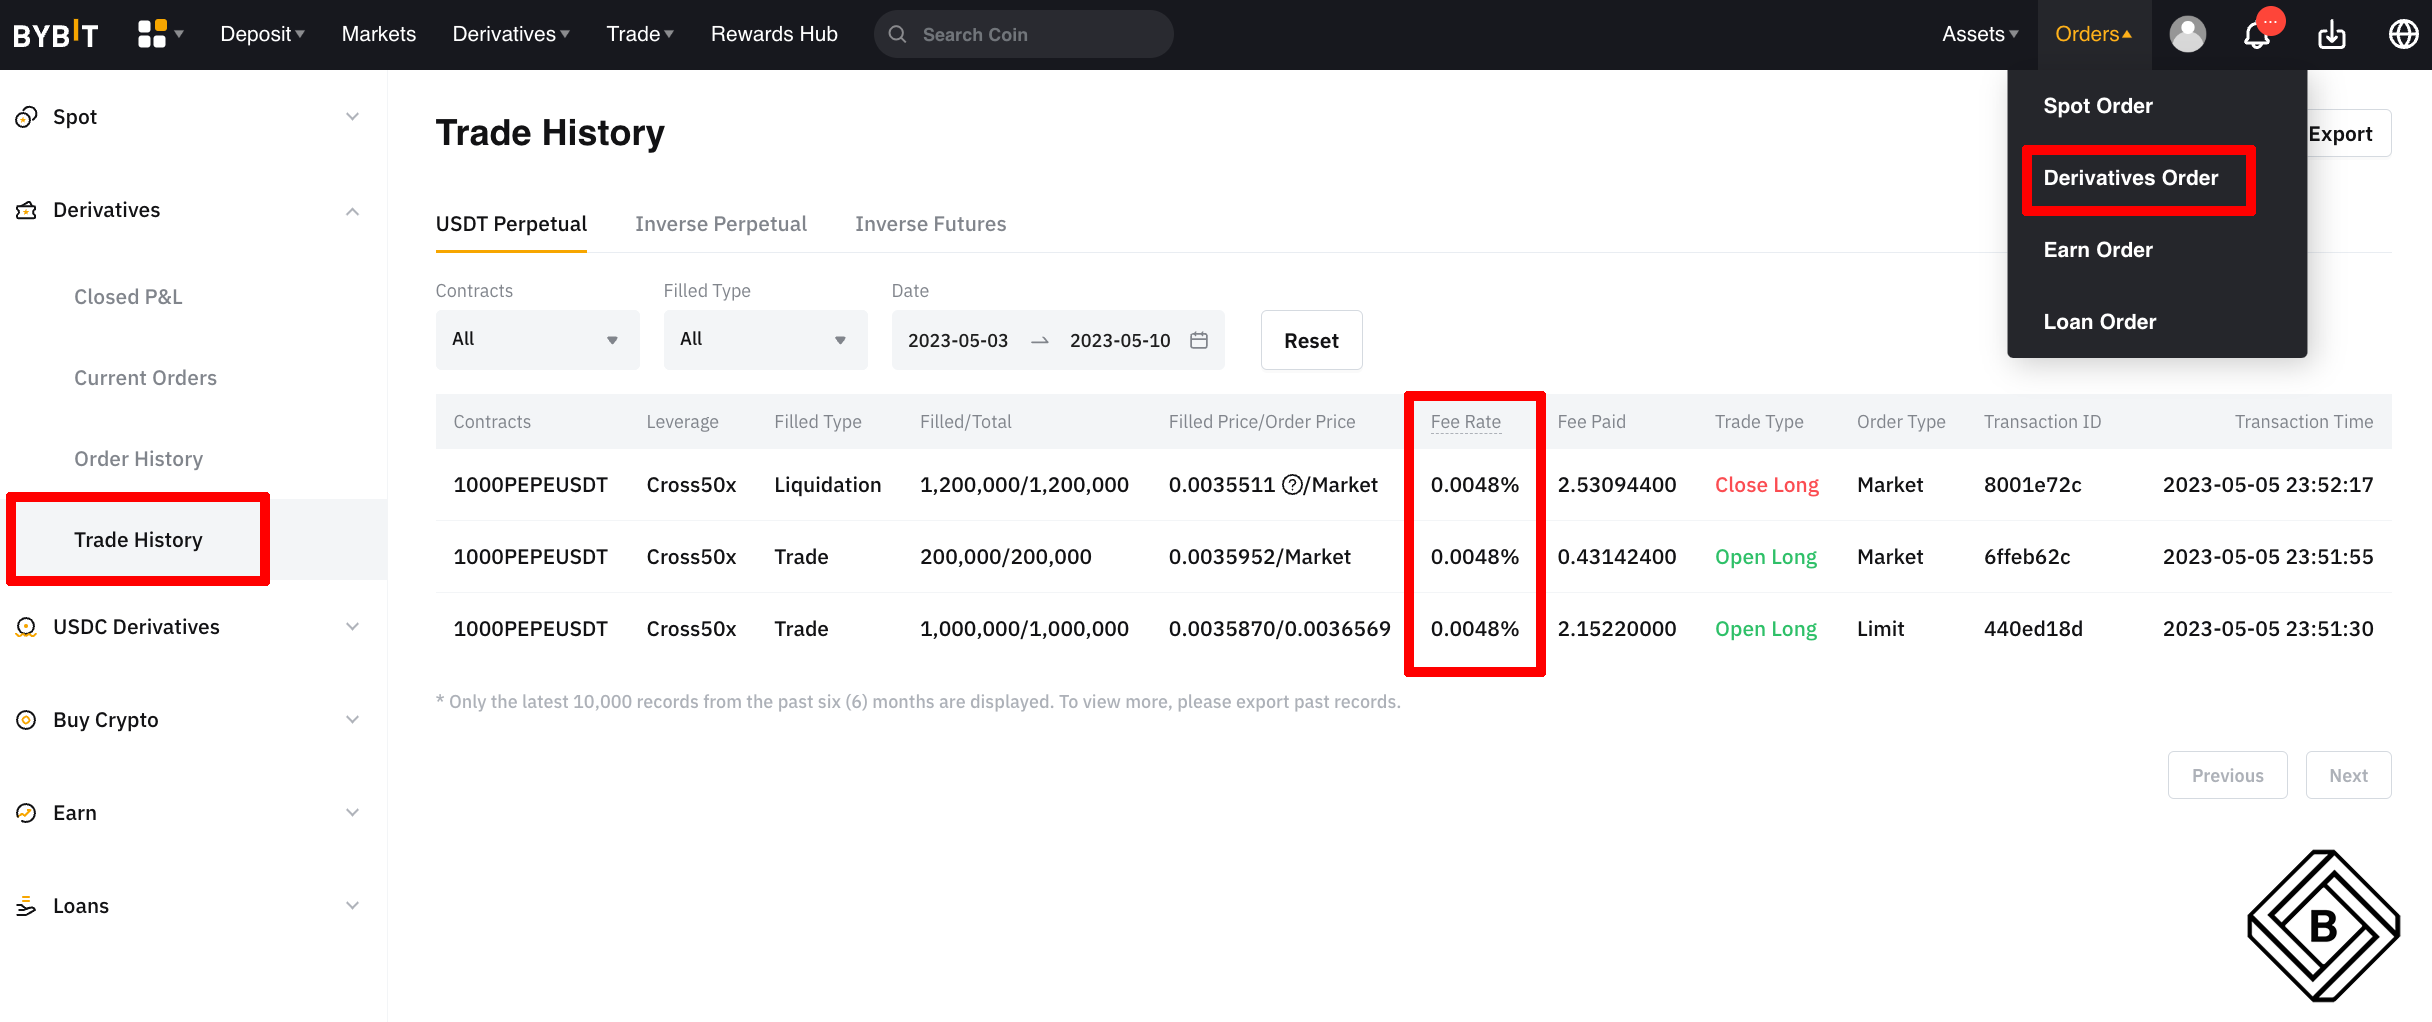
Task: Click the help icon beside 0.0035511 price
Action: [1292, 485]
